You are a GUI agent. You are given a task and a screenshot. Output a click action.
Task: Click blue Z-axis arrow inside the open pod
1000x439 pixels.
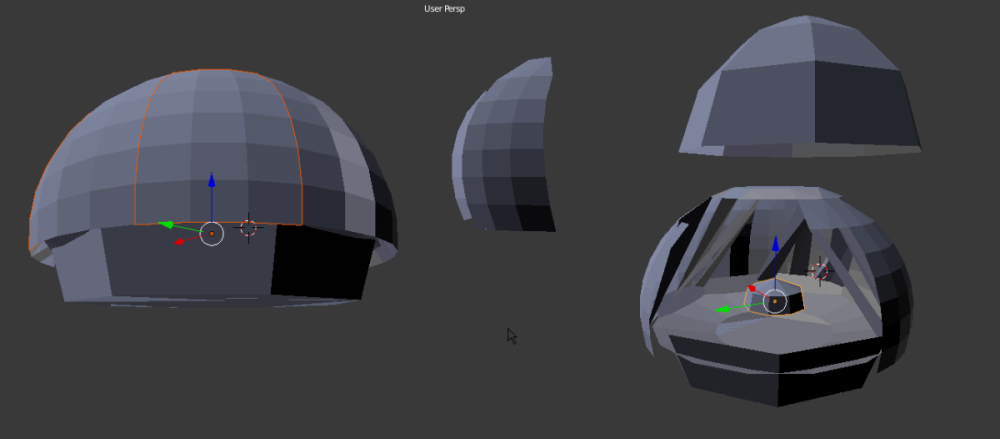tap(776, 243)
